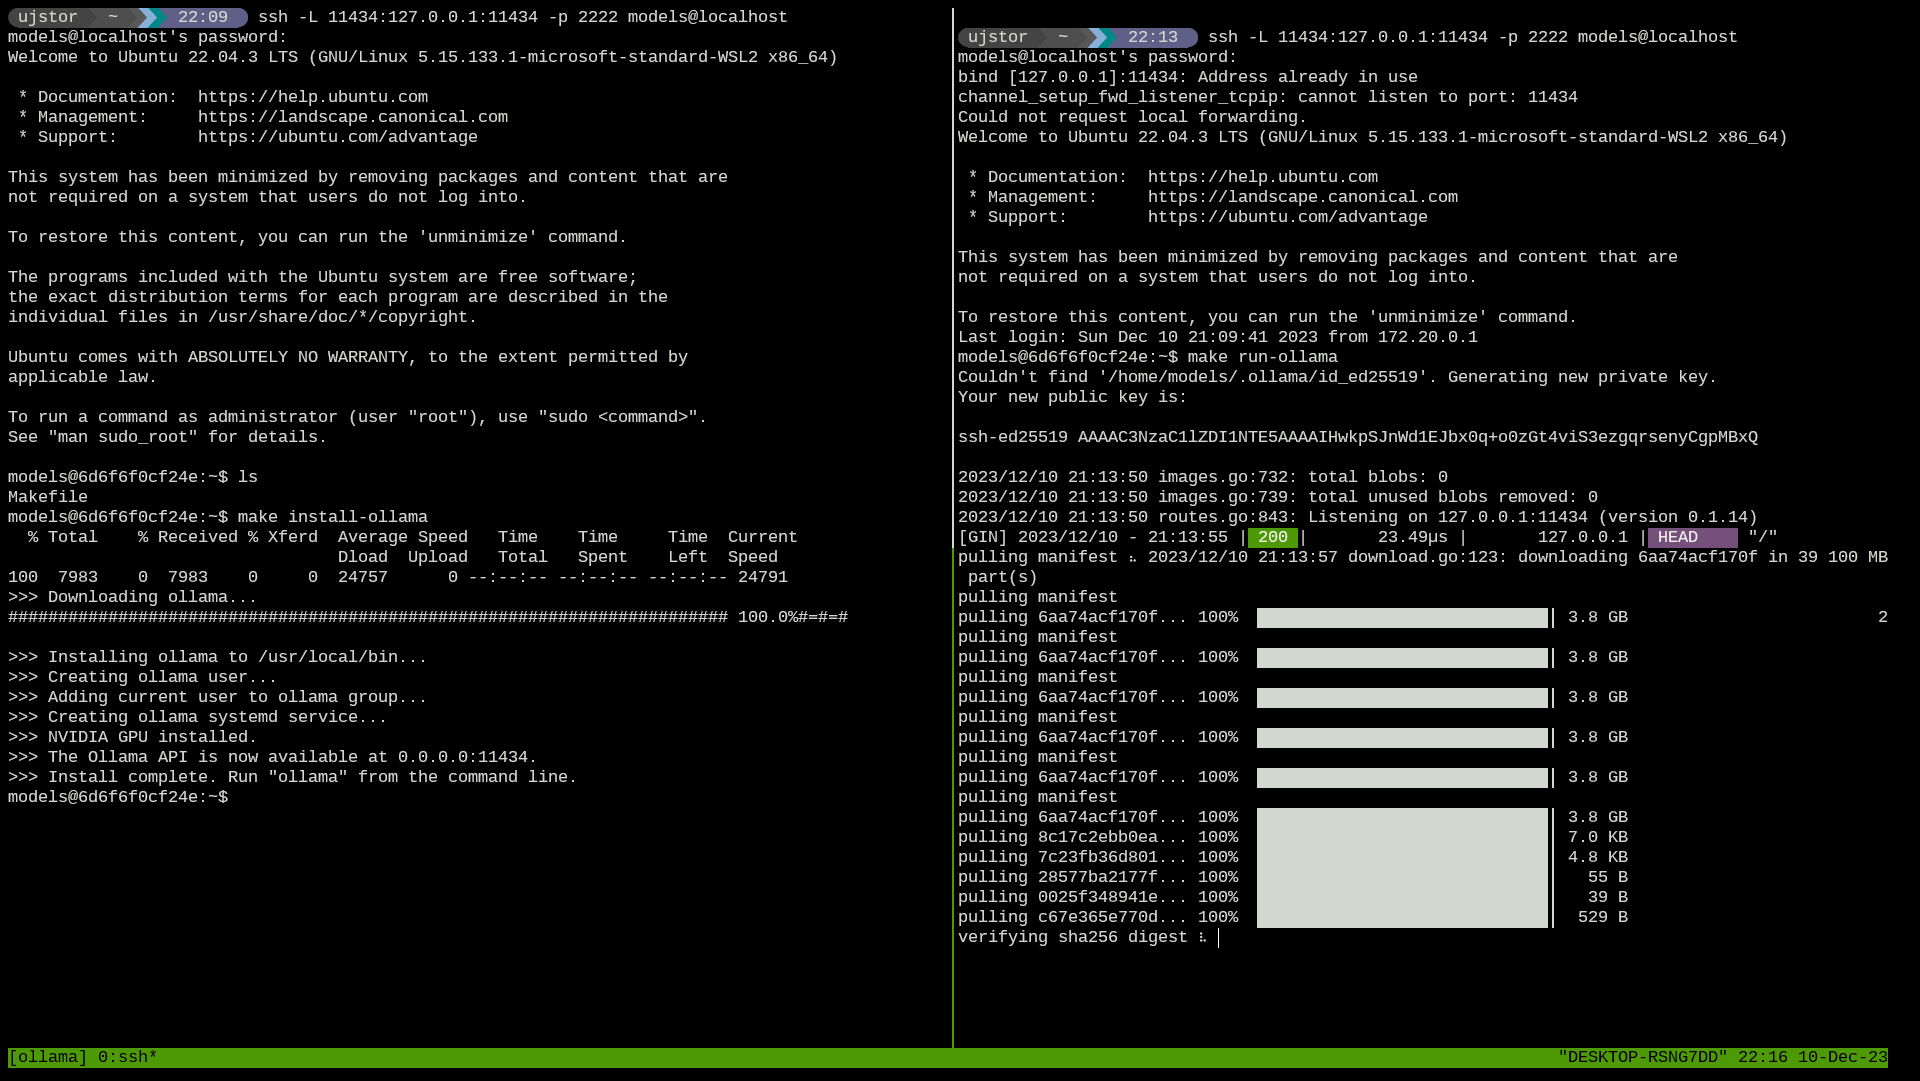The height and width of the screenshot is (1081, 1920).
Task: Click the ubuntu.com/advantage link in left pane
Action: click(x=337, y=137)
